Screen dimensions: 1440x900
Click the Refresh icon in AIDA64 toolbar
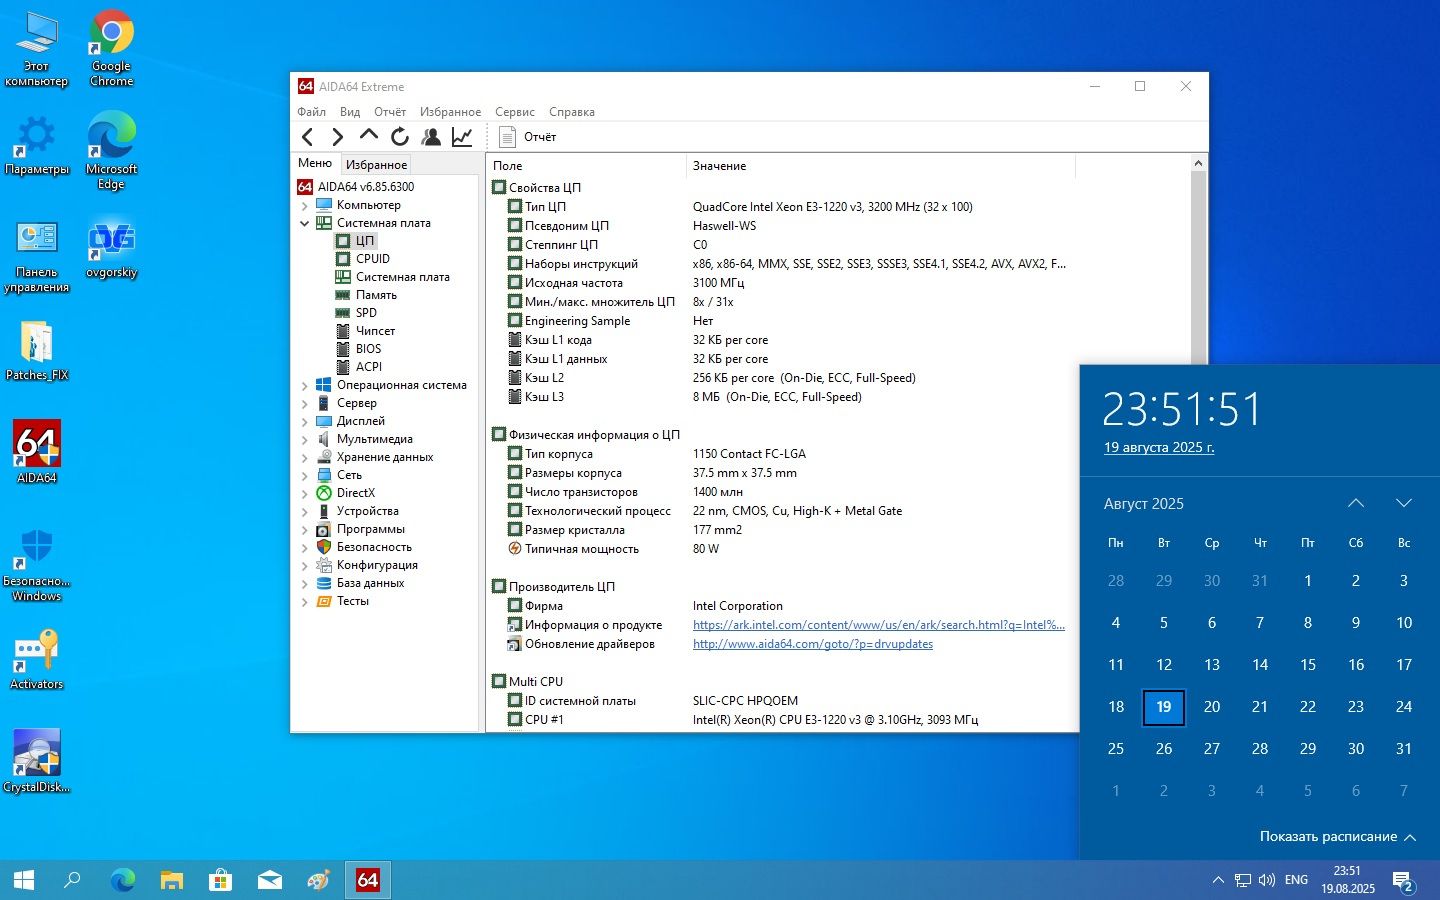[x=400, y=137]
